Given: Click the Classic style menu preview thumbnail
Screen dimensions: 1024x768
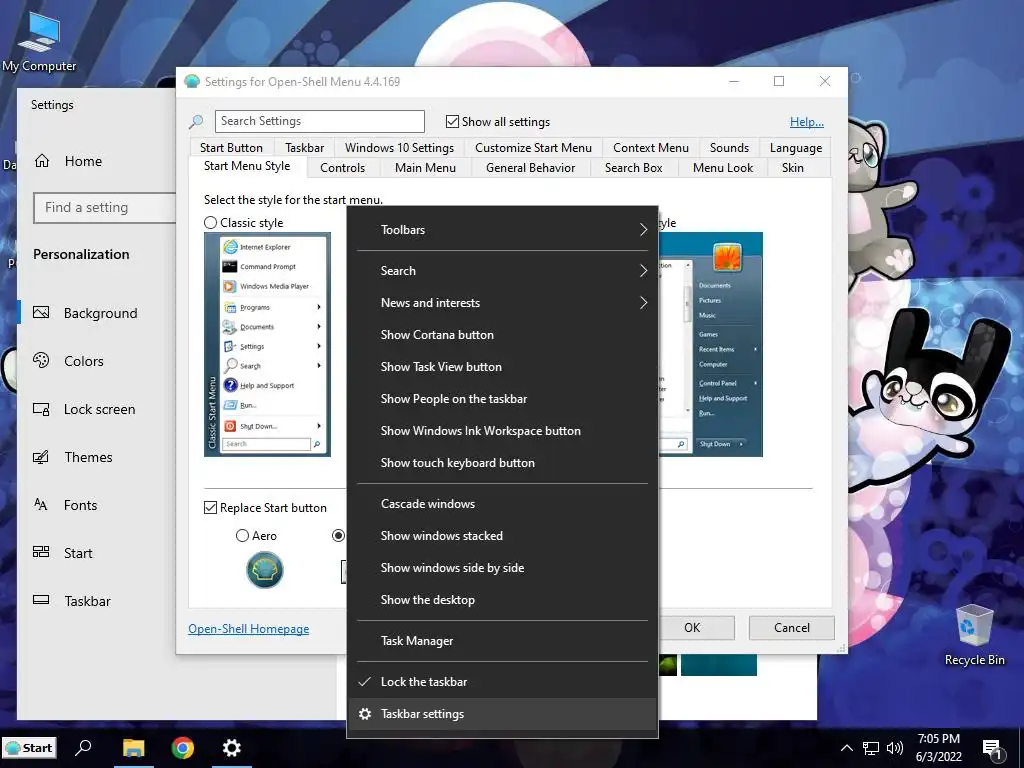Looking at the screenshot, I should click(267, 344).
